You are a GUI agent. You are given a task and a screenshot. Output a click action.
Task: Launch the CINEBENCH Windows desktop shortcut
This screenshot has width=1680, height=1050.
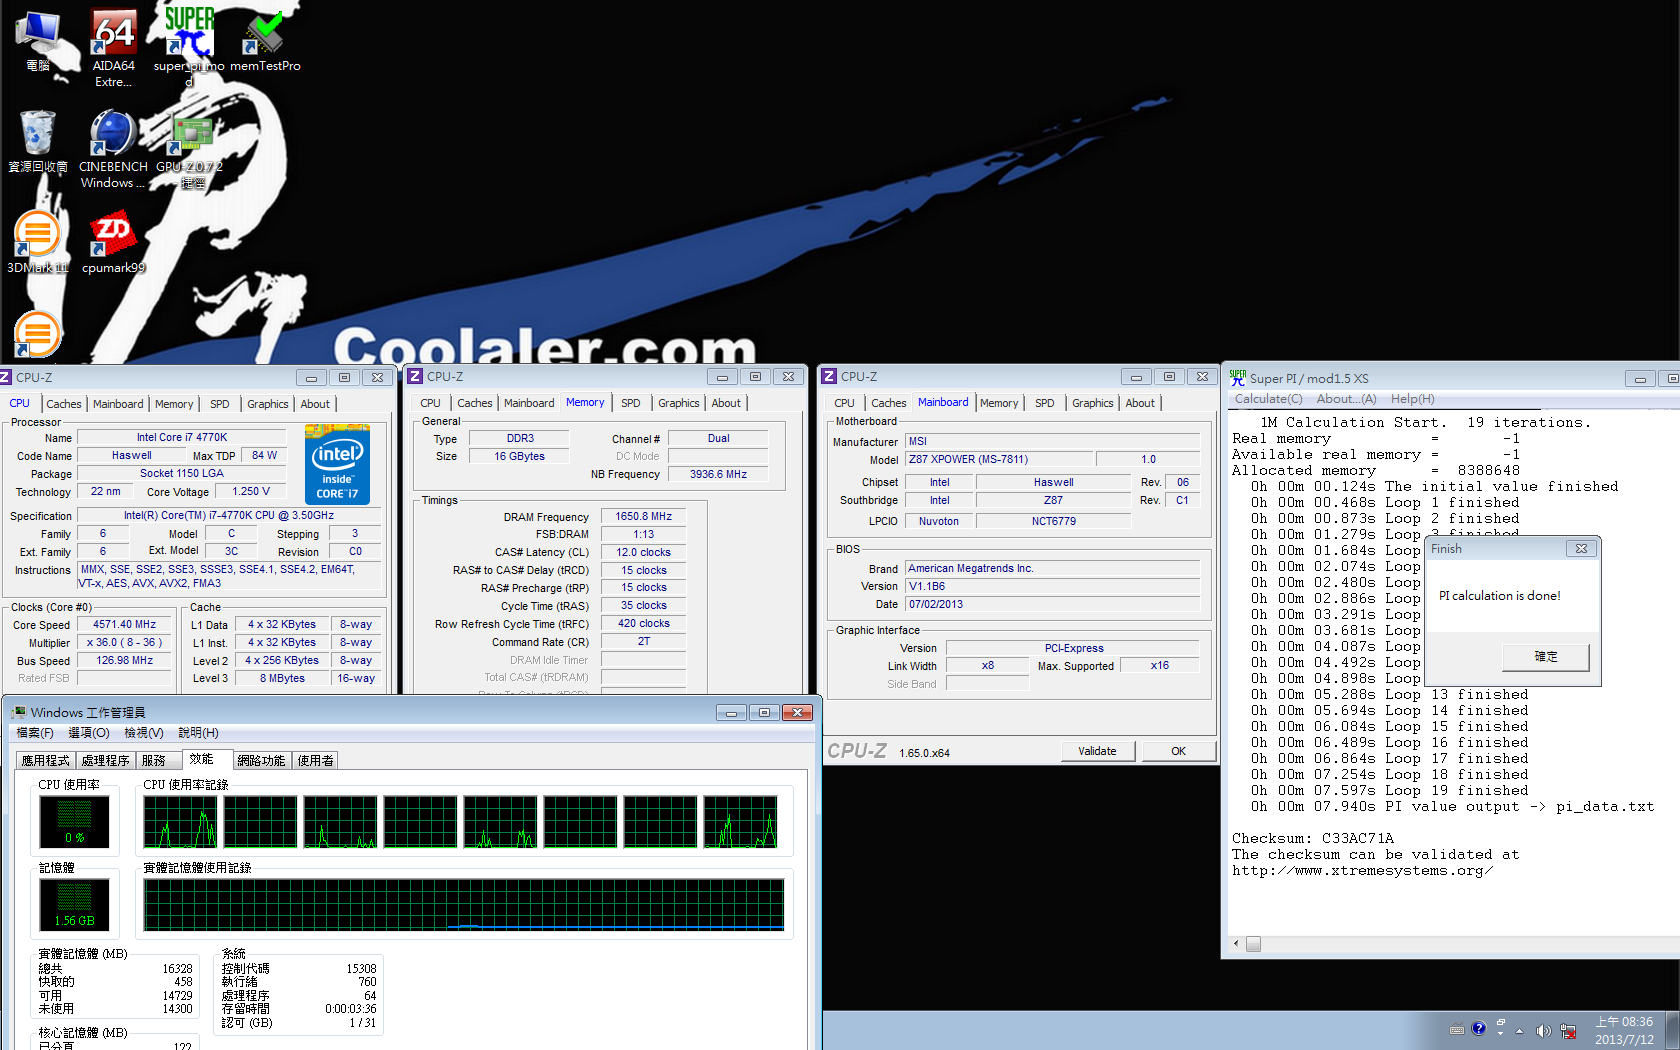click(113, 149)
